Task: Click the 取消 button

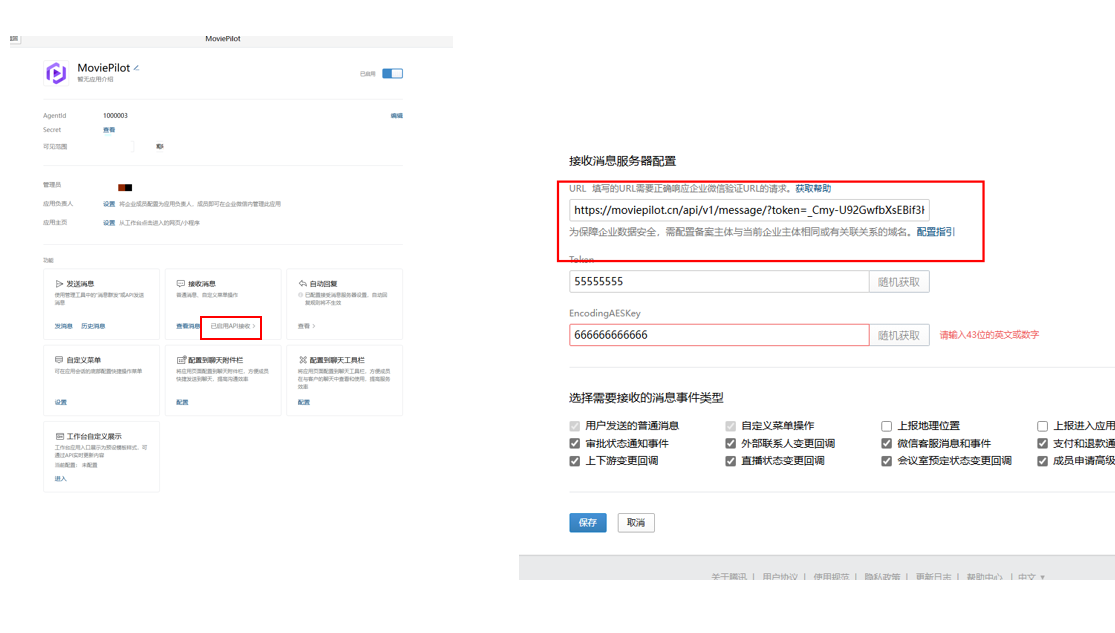Action: coord(636,523)
